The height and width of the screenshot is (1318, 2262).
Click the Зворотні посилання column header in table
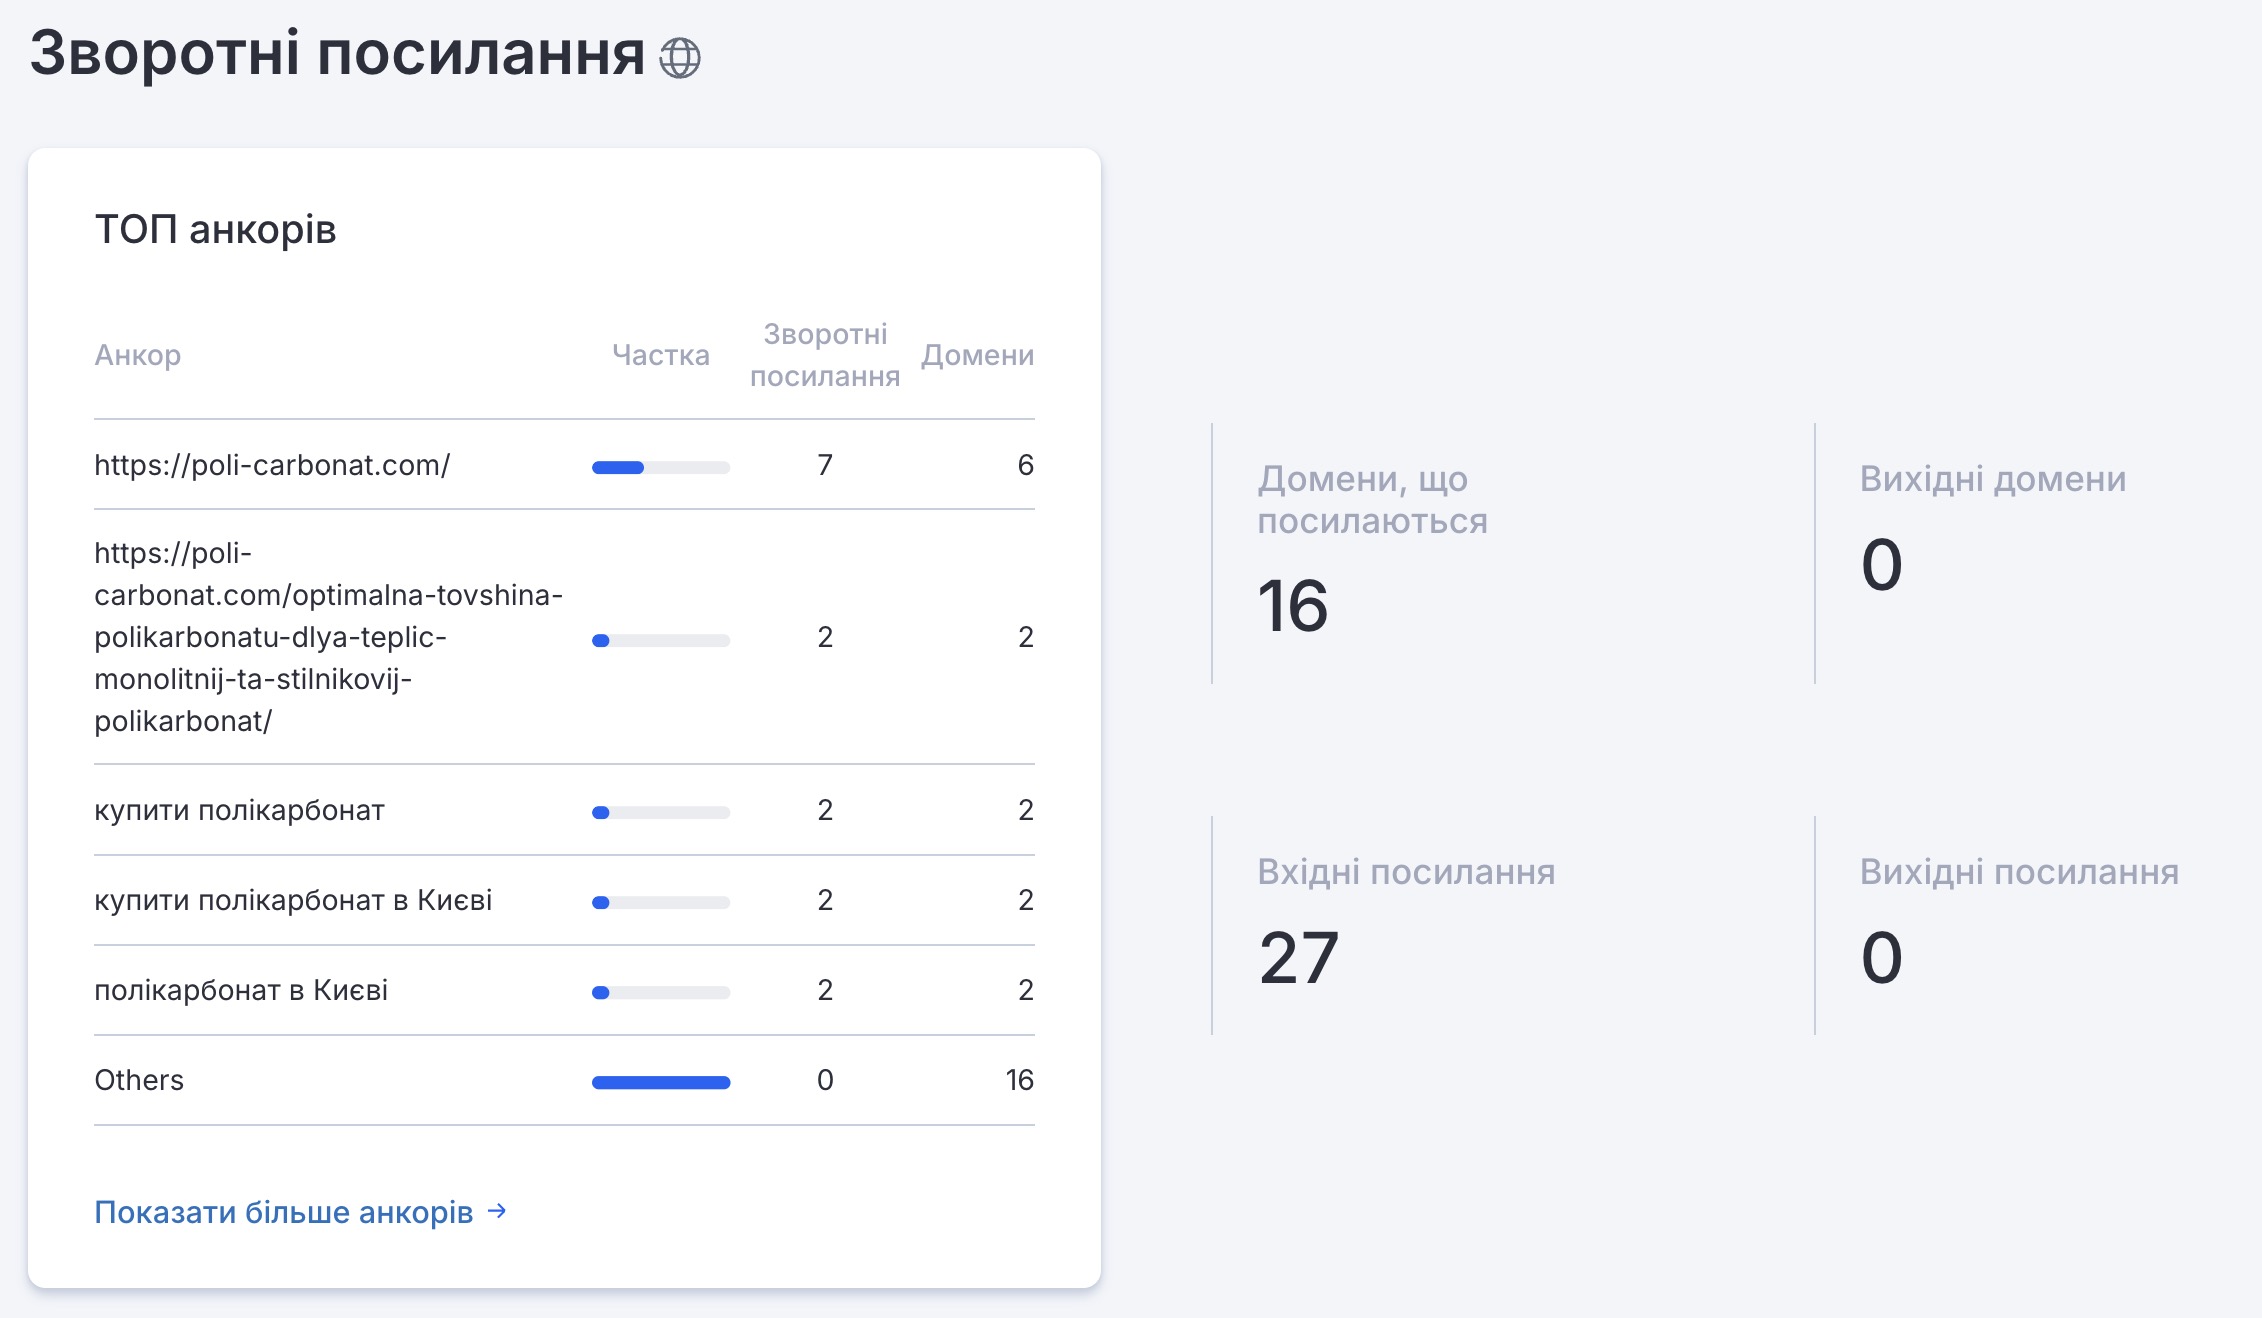point(825,355)
